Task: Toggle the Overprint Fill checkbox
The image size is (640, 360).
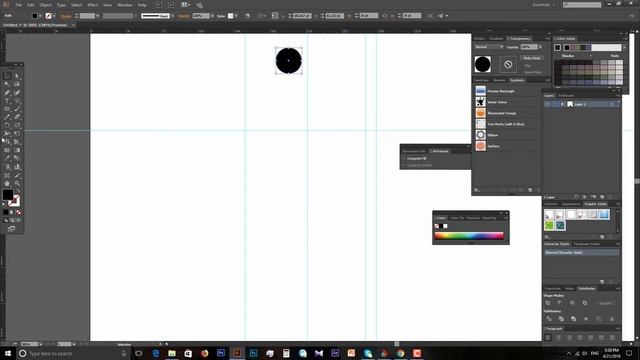Action: [404, 158]
